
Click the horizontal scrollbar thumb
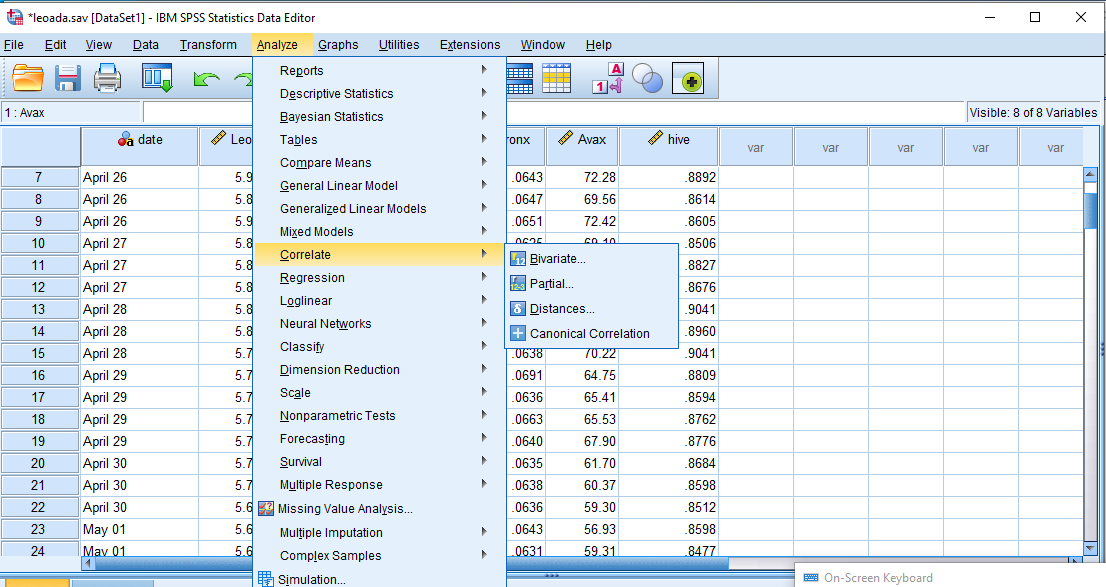411,563
